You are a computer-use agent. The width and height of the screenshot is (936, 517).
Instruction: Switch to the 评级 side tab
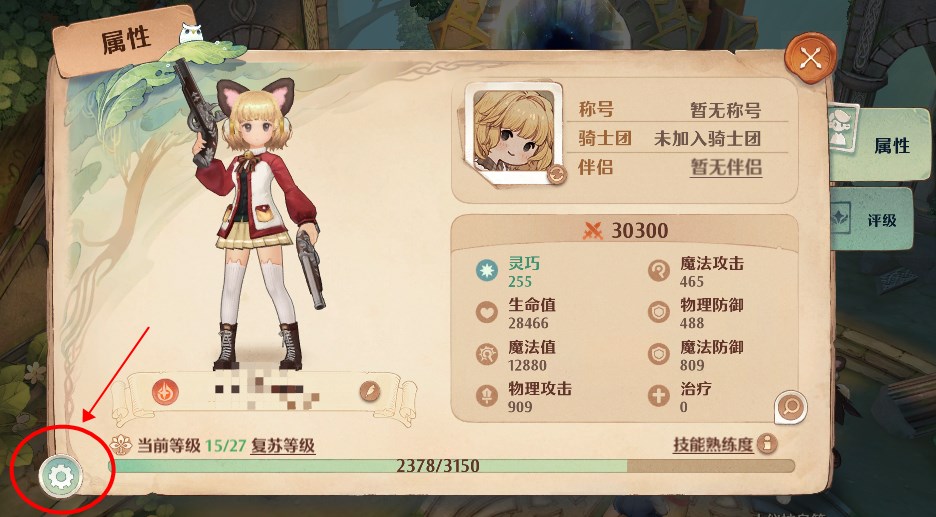[872, 220]
